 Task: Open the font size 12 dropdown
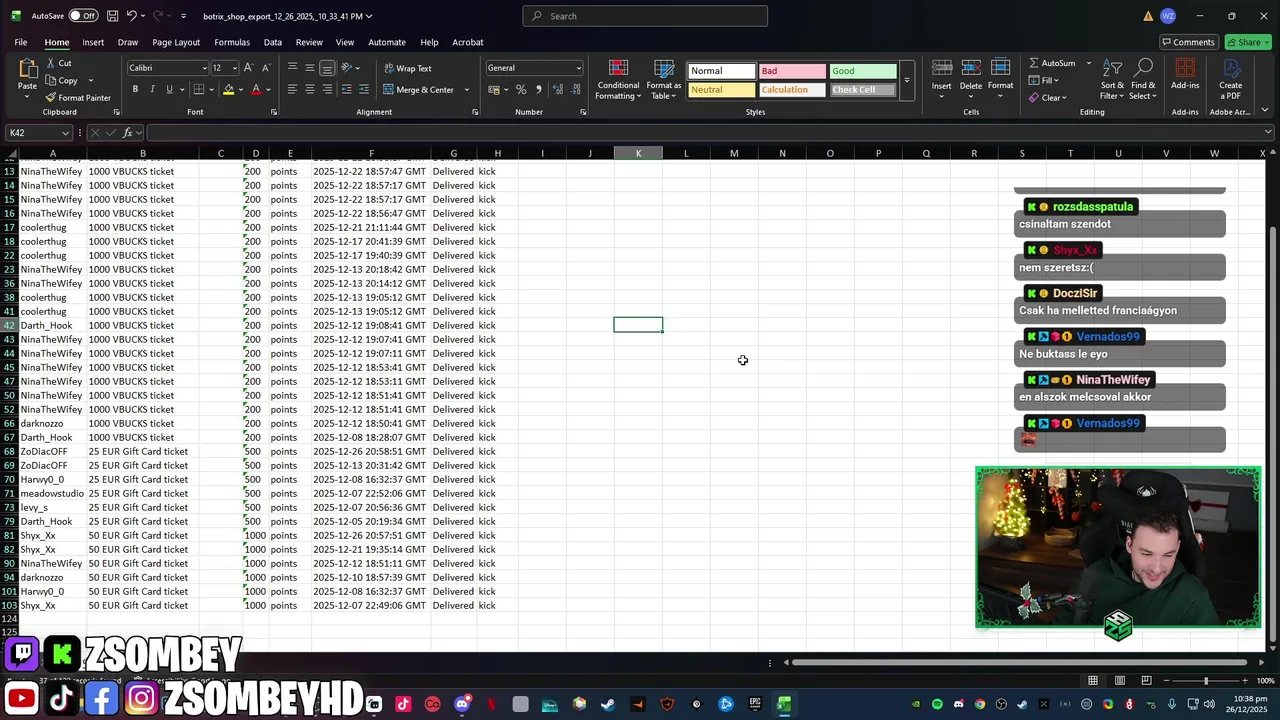click(x=235, y=68)
